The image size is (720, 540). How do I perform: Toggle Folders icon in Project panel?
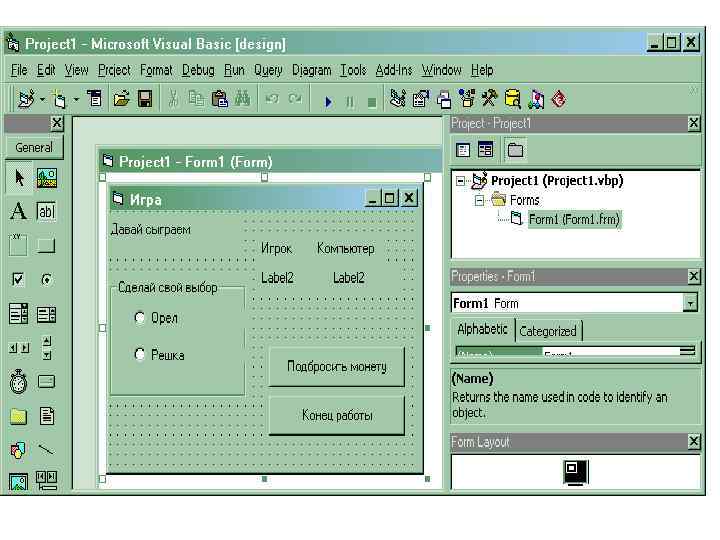coord(515,150)
